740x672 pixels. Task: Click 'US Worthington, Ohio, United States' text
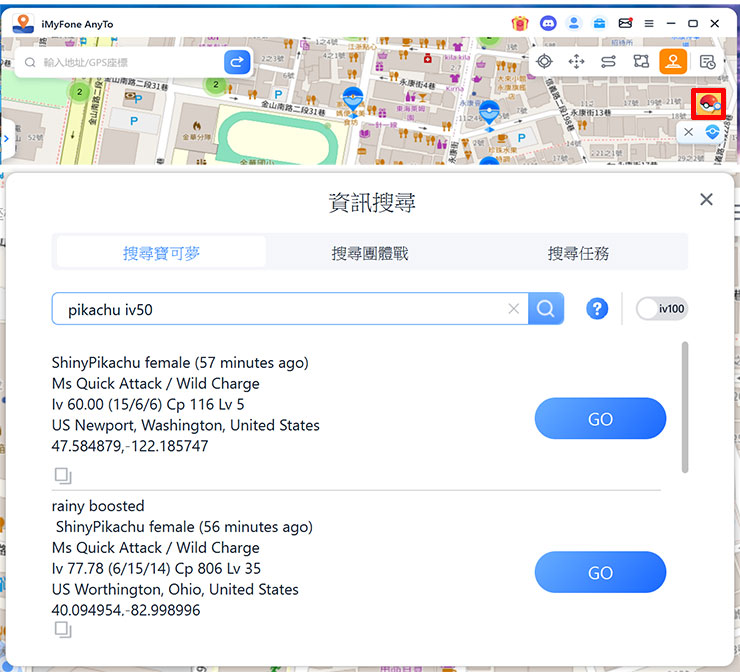pyautogui.click(x=175, y=589)
